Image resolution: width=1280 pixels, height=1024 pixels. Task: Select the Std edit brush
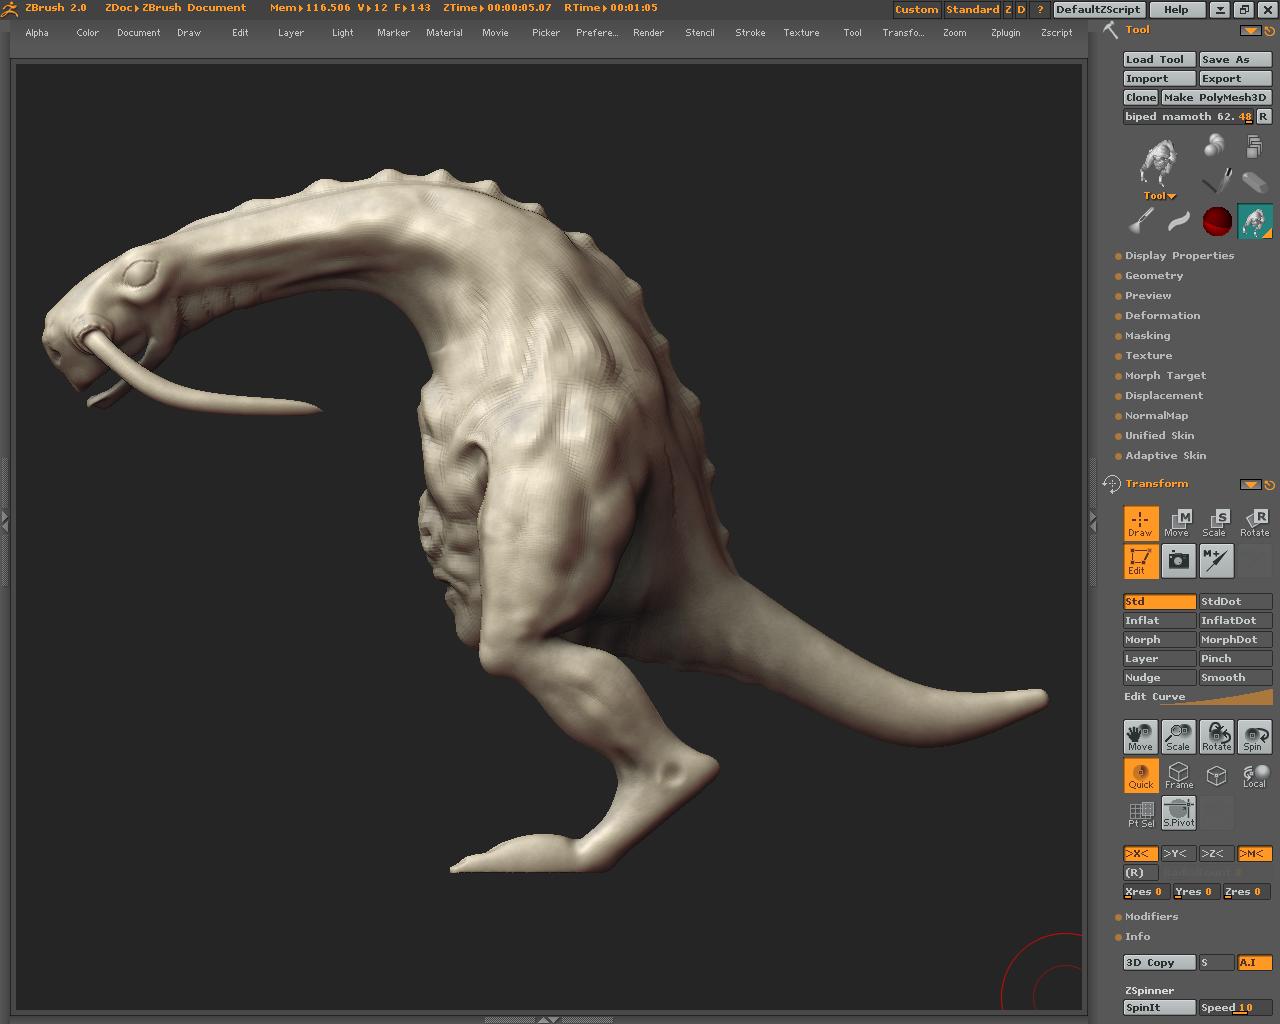(1160, 602)
